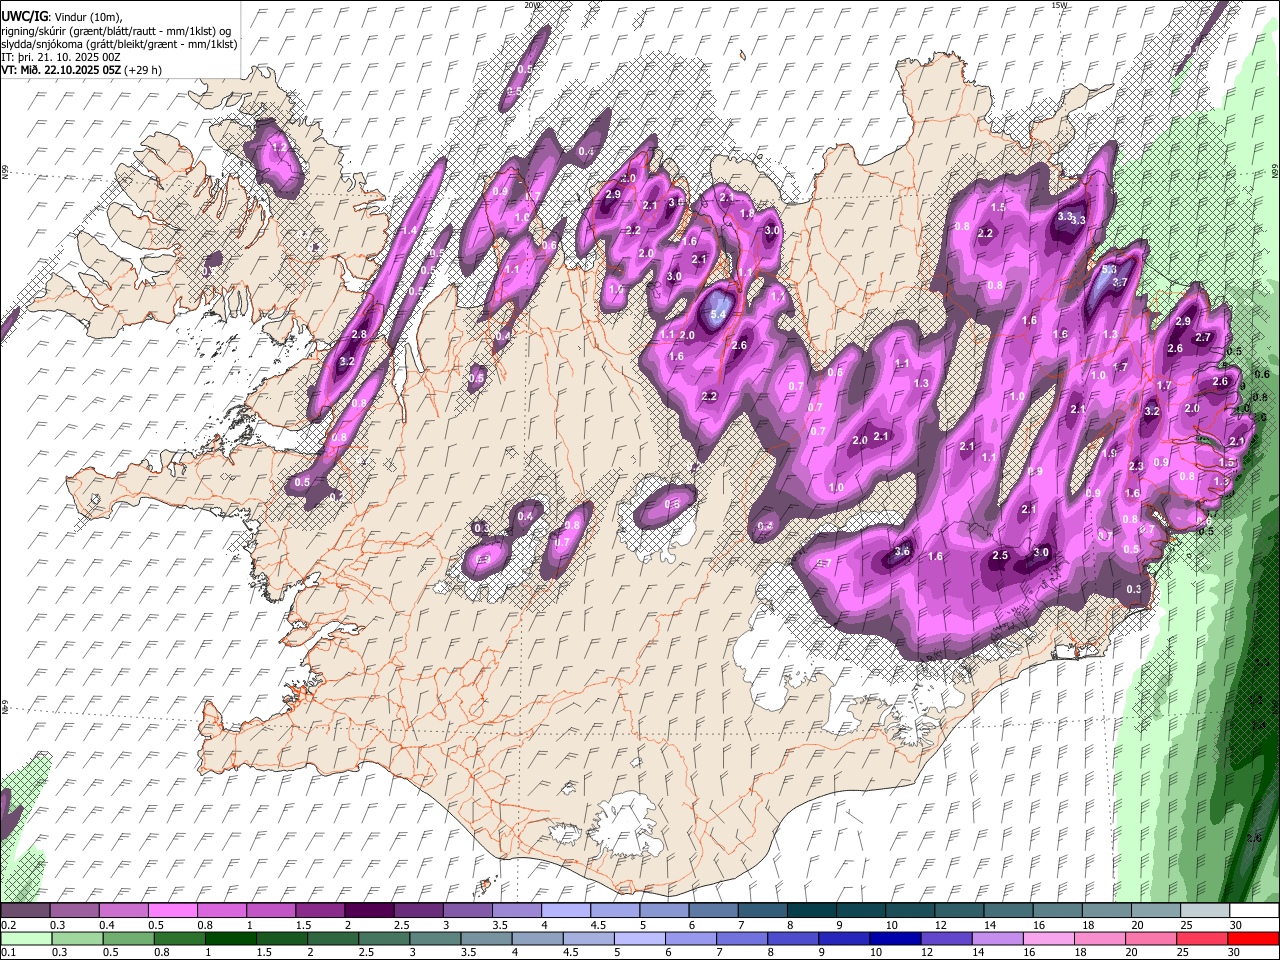Viewport: 1280px width, 960px height.
Task: Click the light periwinkle snow-scale swatch labeled 4
Action: pyautogui.click(x=565, y=910)
